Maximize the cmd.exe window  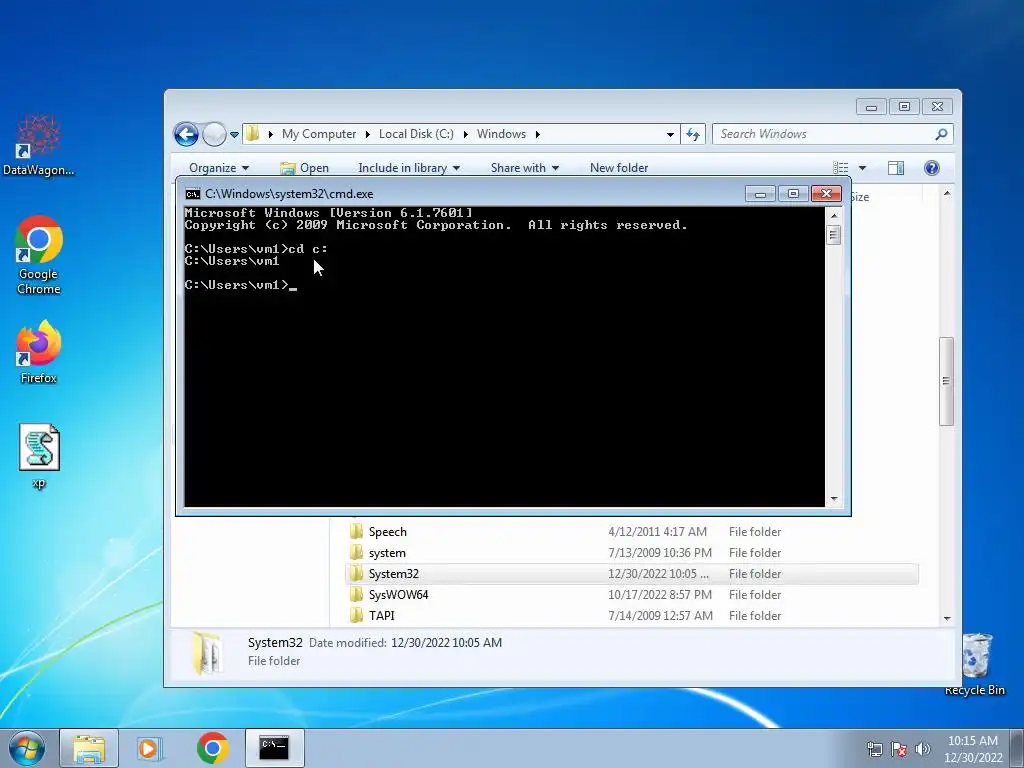pos(793,194)
